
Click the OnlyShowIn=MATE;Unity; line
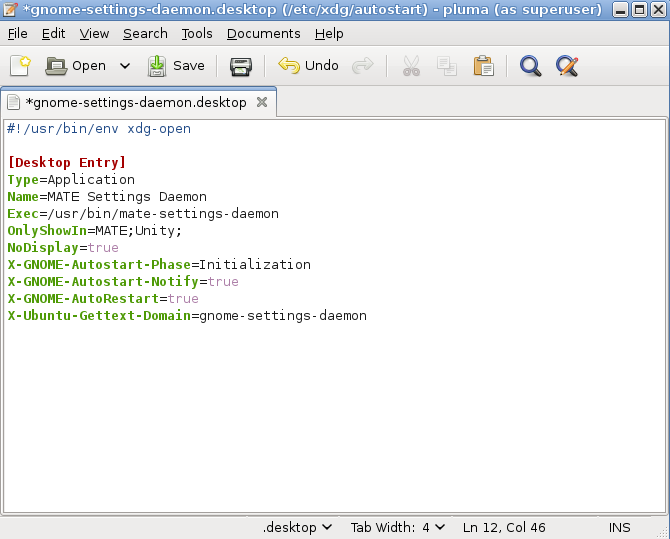pos(94,231)
